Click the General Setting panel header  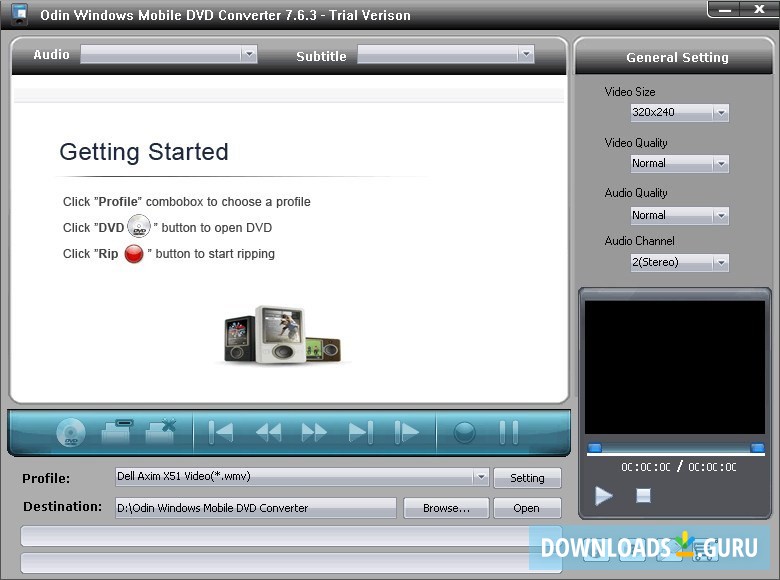pyautogui.click(x=674, y=57)
